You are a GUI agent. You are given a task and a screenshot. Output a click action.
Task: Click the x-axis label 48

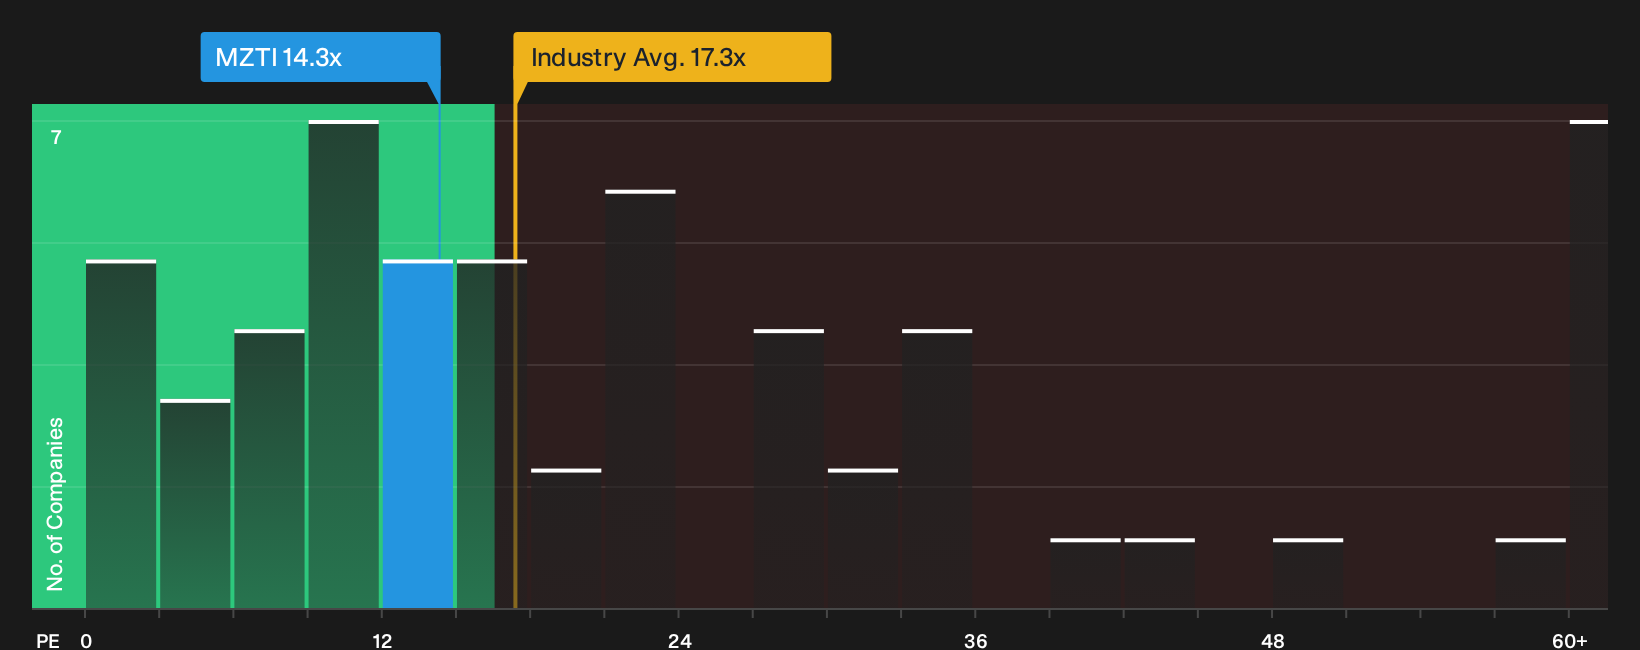pos(1272,640)
